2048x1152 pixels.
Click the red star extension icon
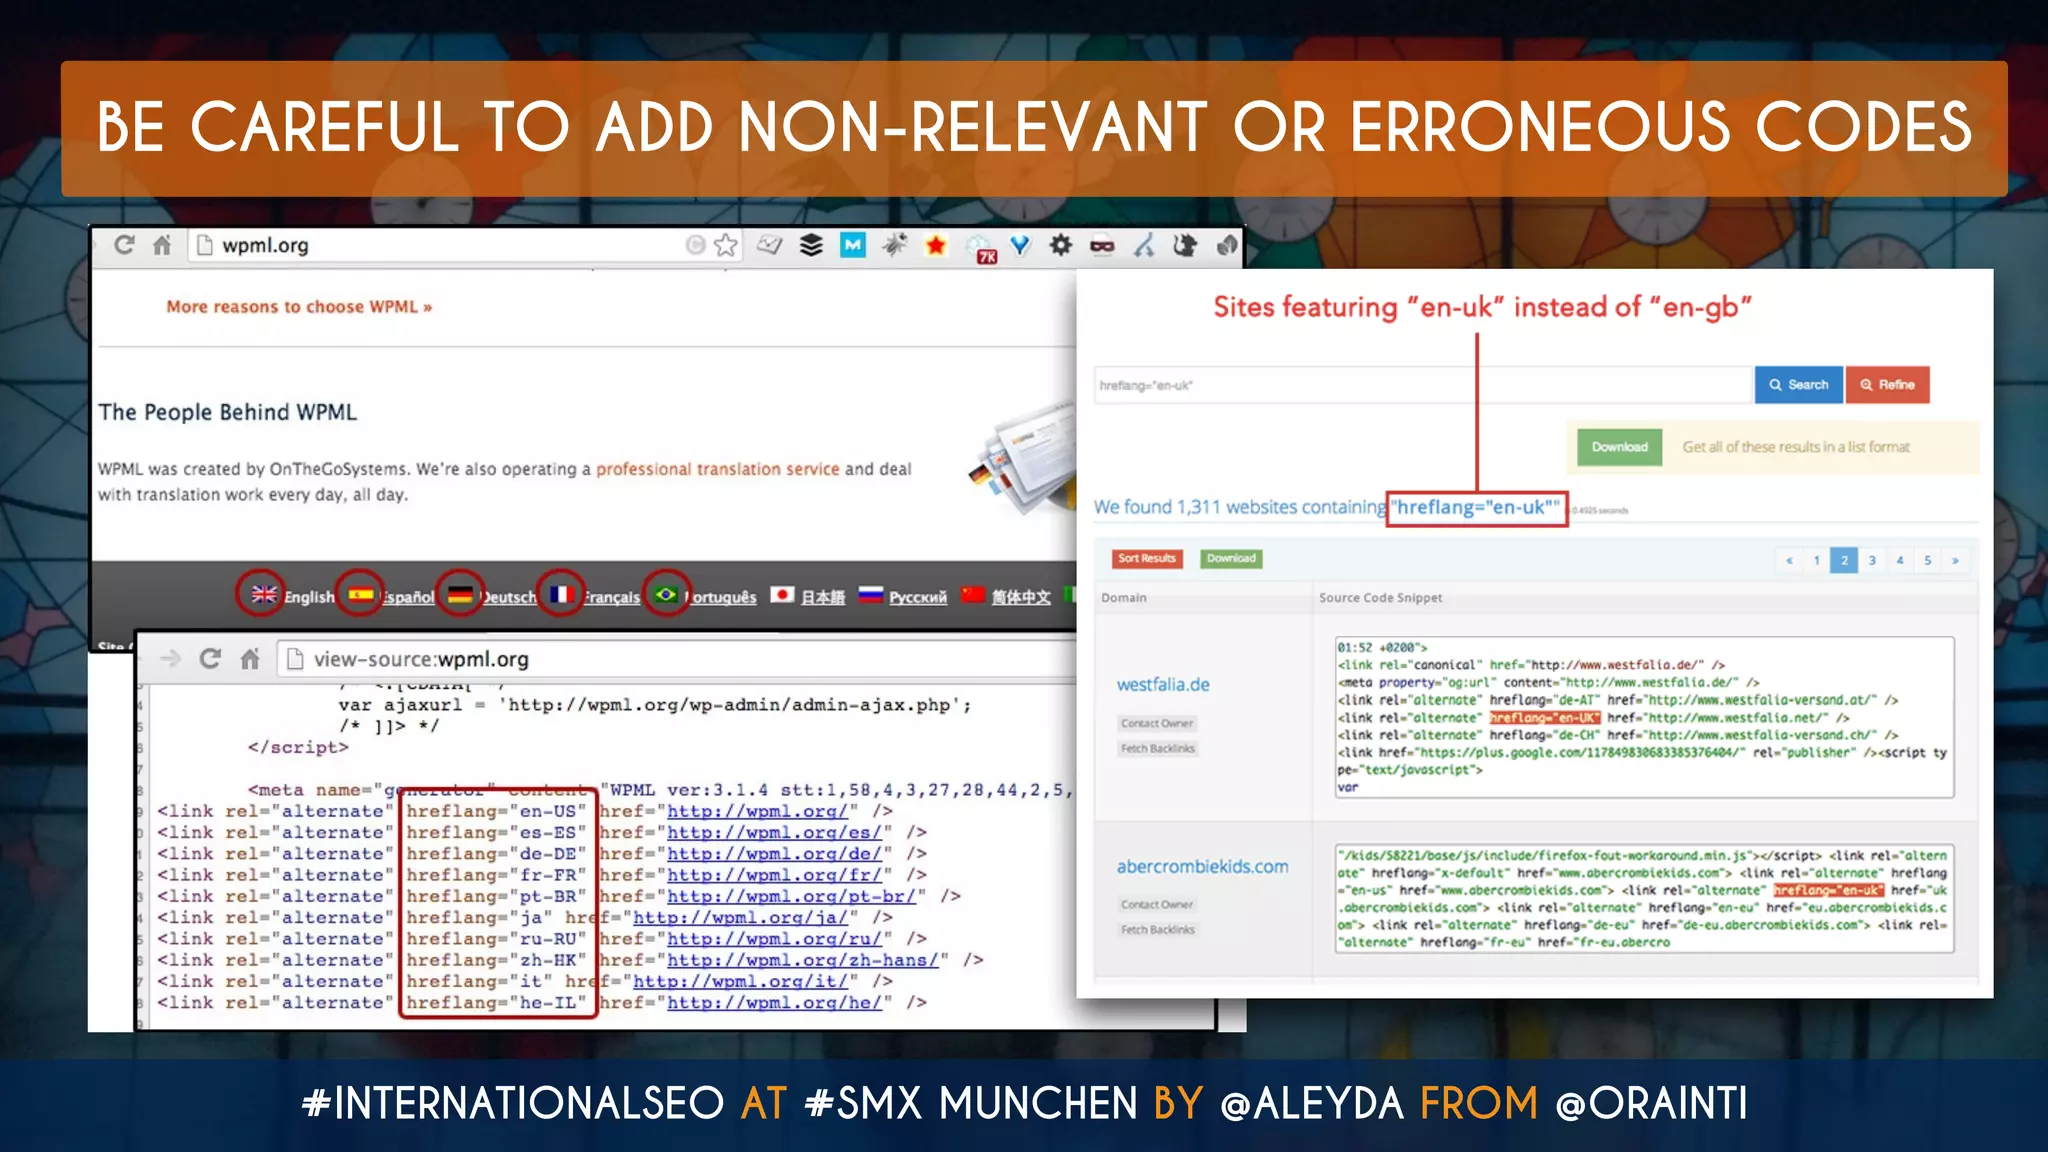tap(936, 245)
